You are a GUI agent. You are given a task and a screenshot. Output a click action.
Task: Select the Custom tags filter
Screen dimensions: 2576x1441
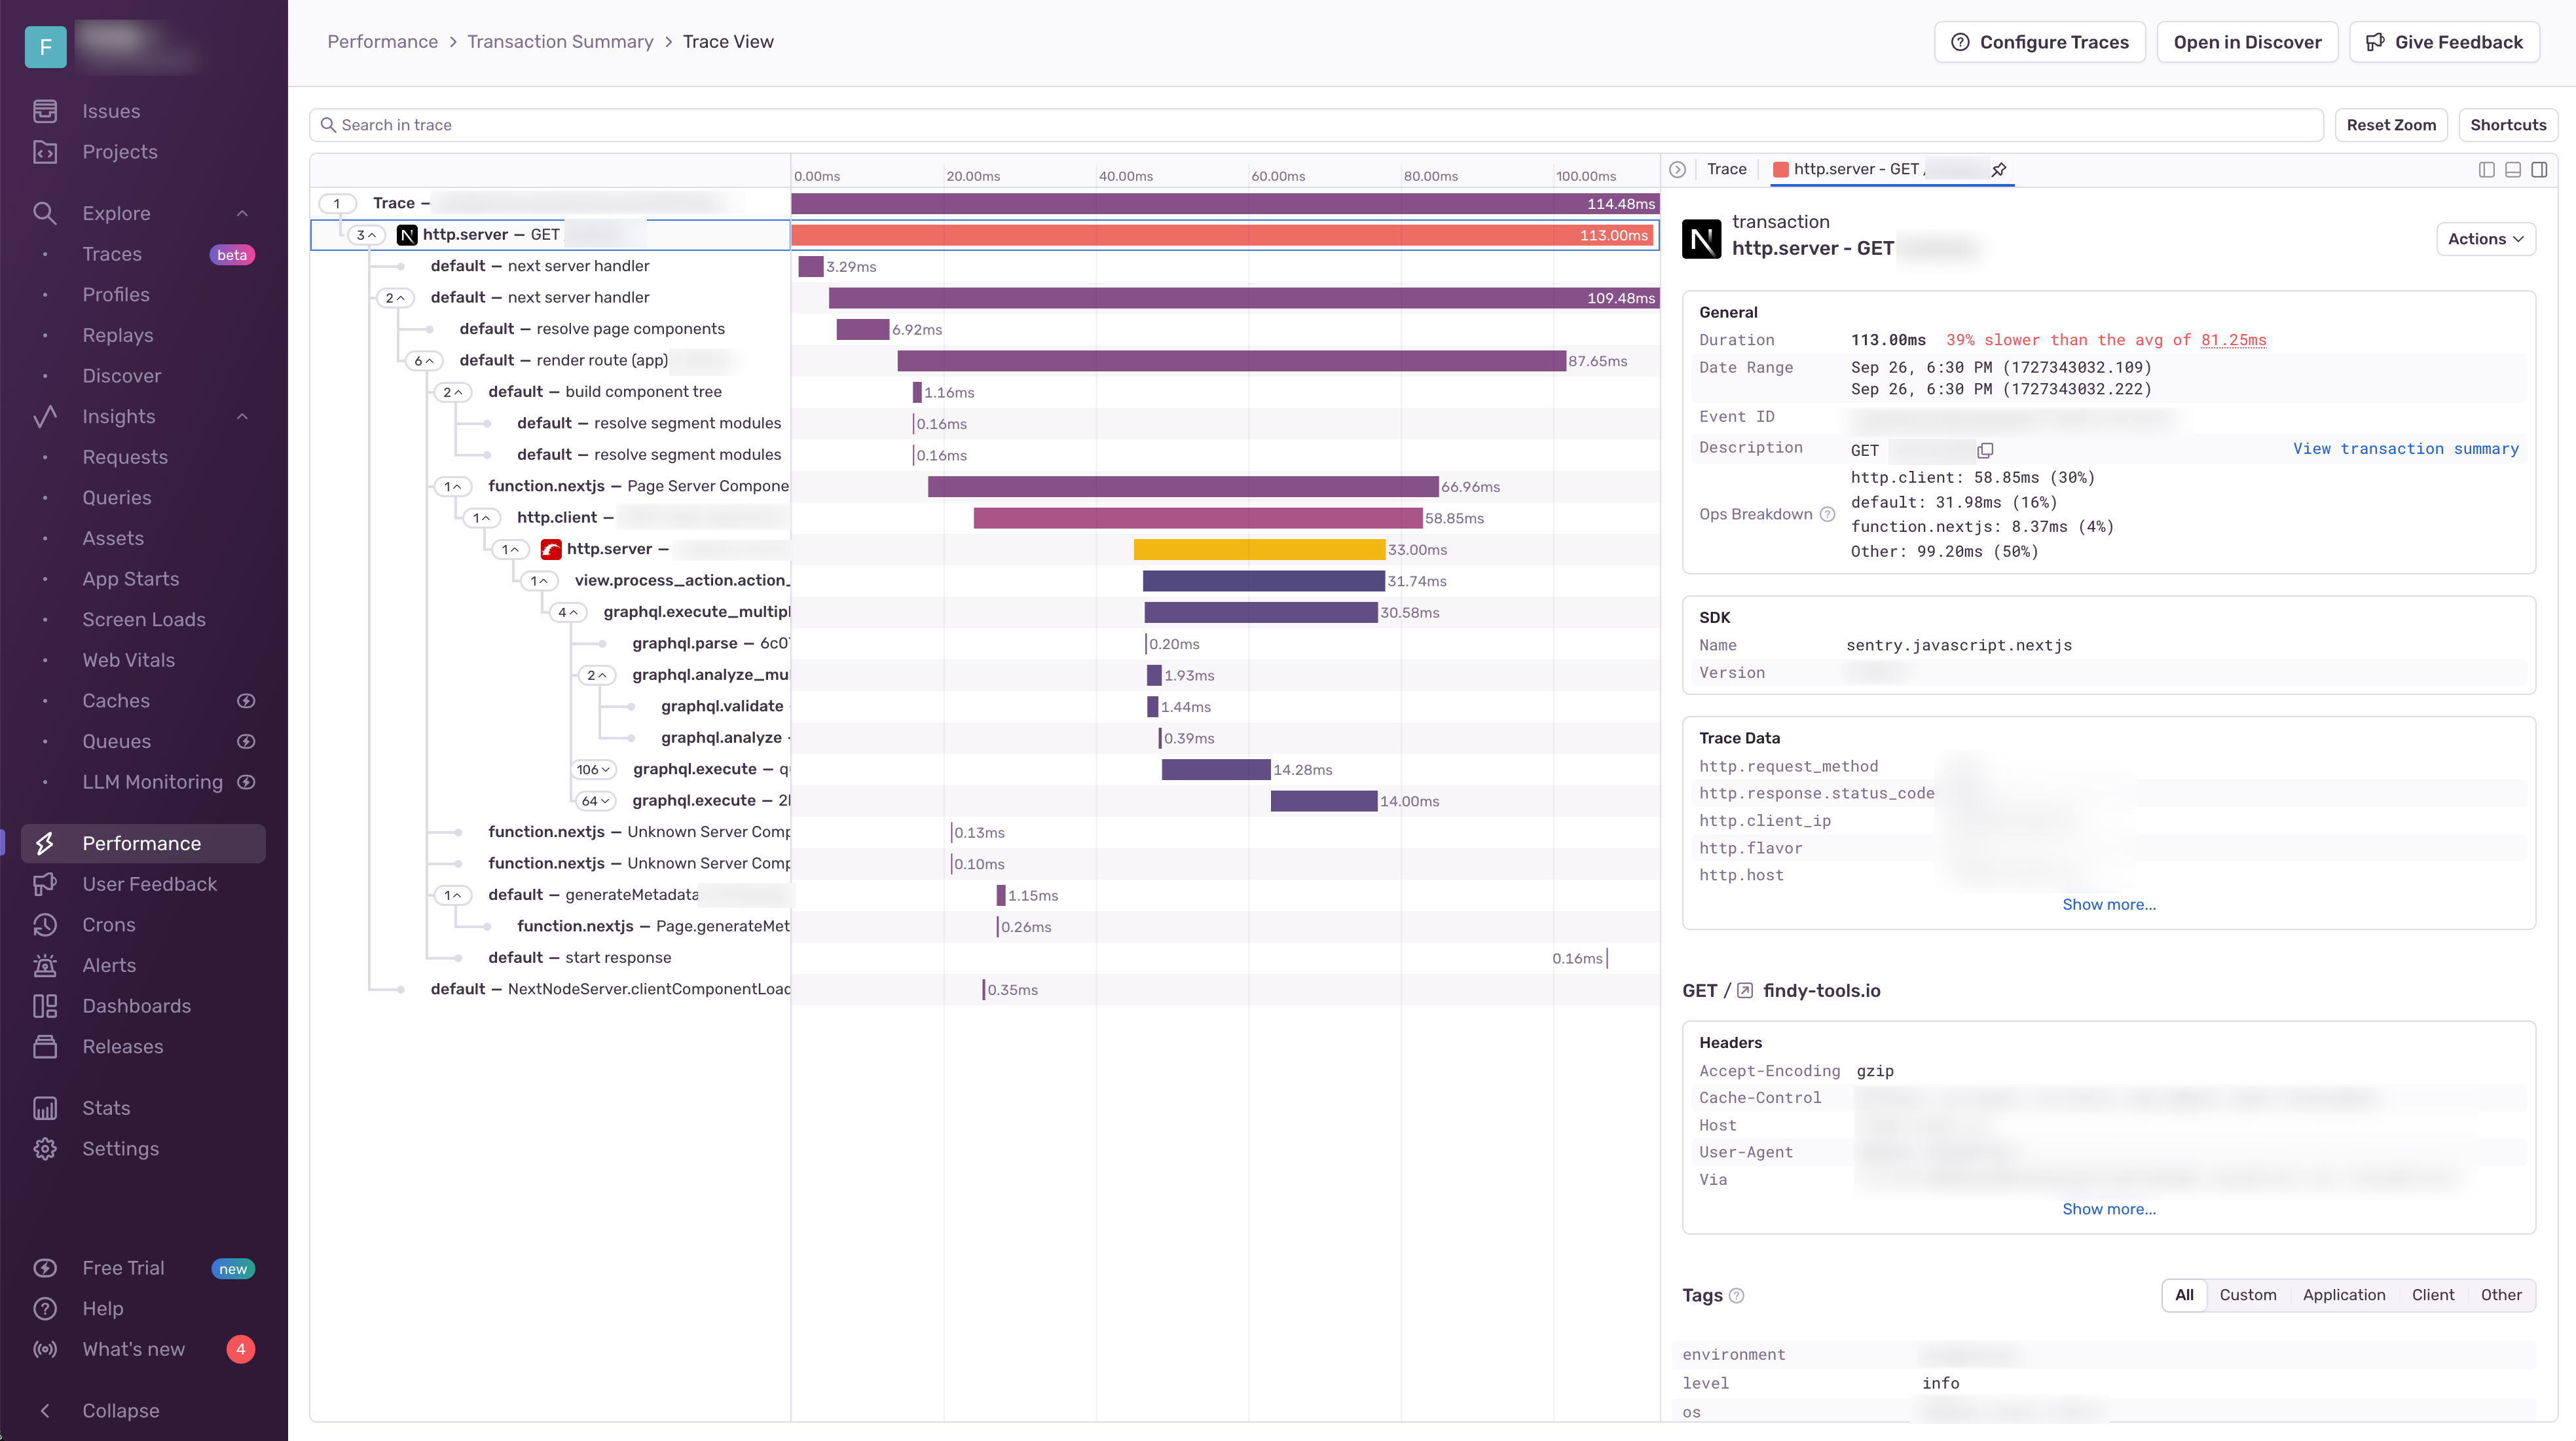[2247, 1295]
